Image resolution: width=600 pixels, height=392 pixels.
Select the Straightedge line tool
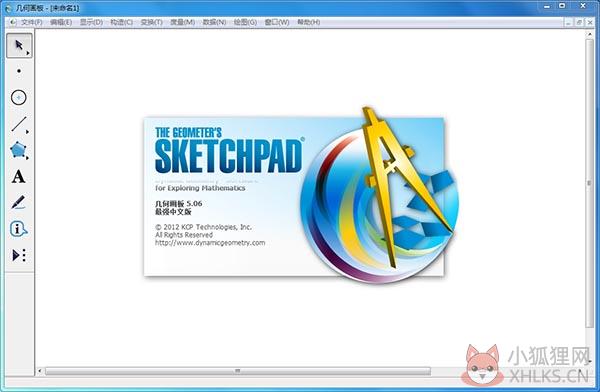pos(19,124)
